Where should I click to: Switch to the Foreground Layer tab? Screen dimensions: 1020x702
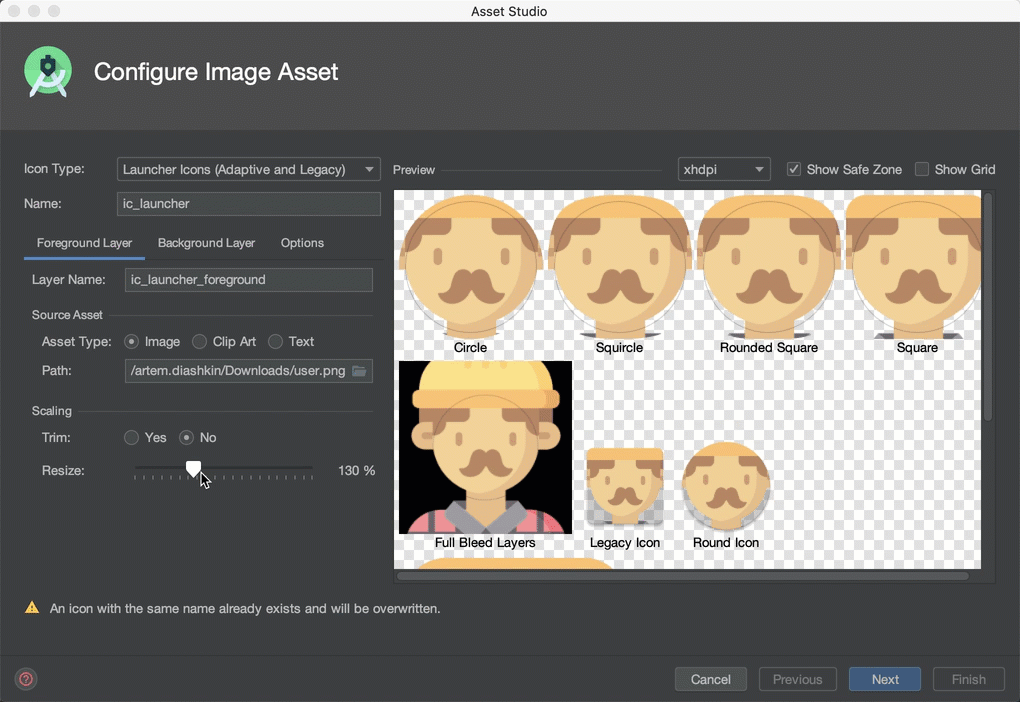coord(85,243)
